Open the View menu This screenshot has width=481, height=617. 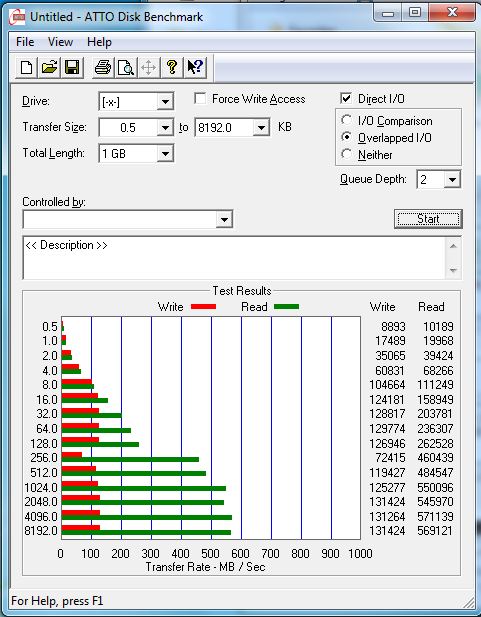point(60,42)
